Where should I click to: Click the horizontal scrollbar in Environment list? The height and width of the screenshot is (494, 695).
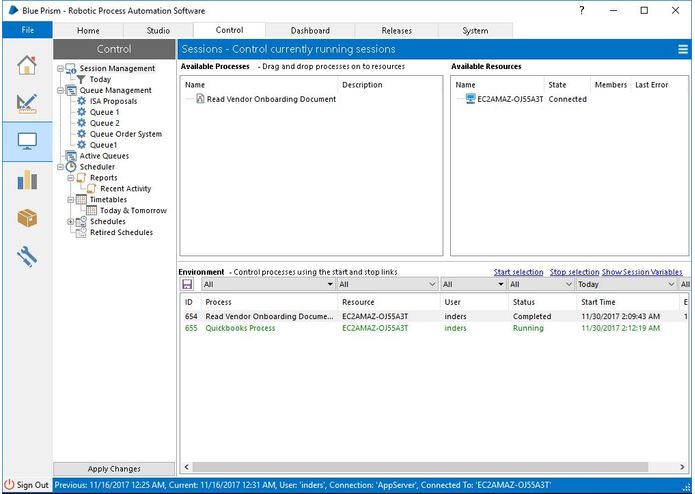[x=420, y=467]
